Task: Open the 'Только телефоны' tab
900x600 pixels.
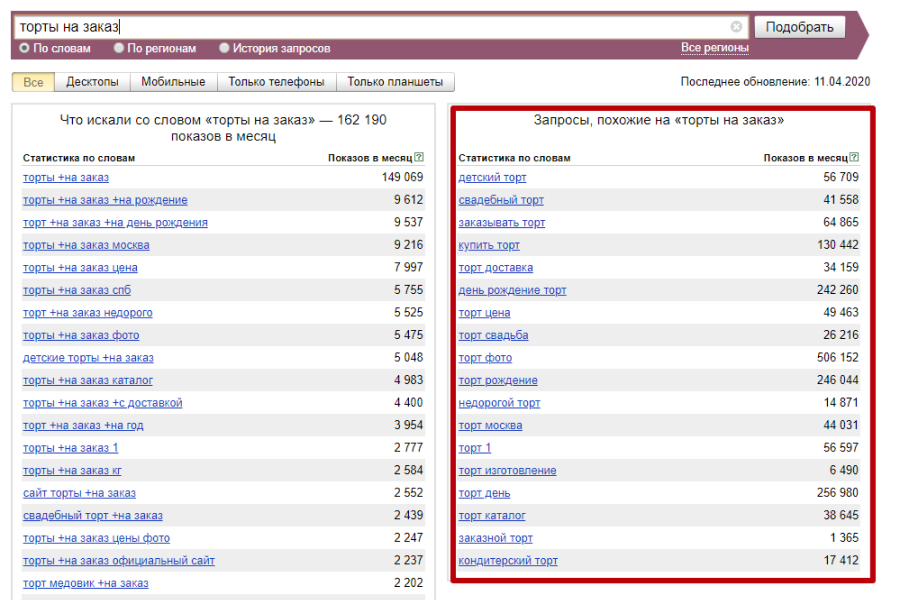Action: pos(276,82)
